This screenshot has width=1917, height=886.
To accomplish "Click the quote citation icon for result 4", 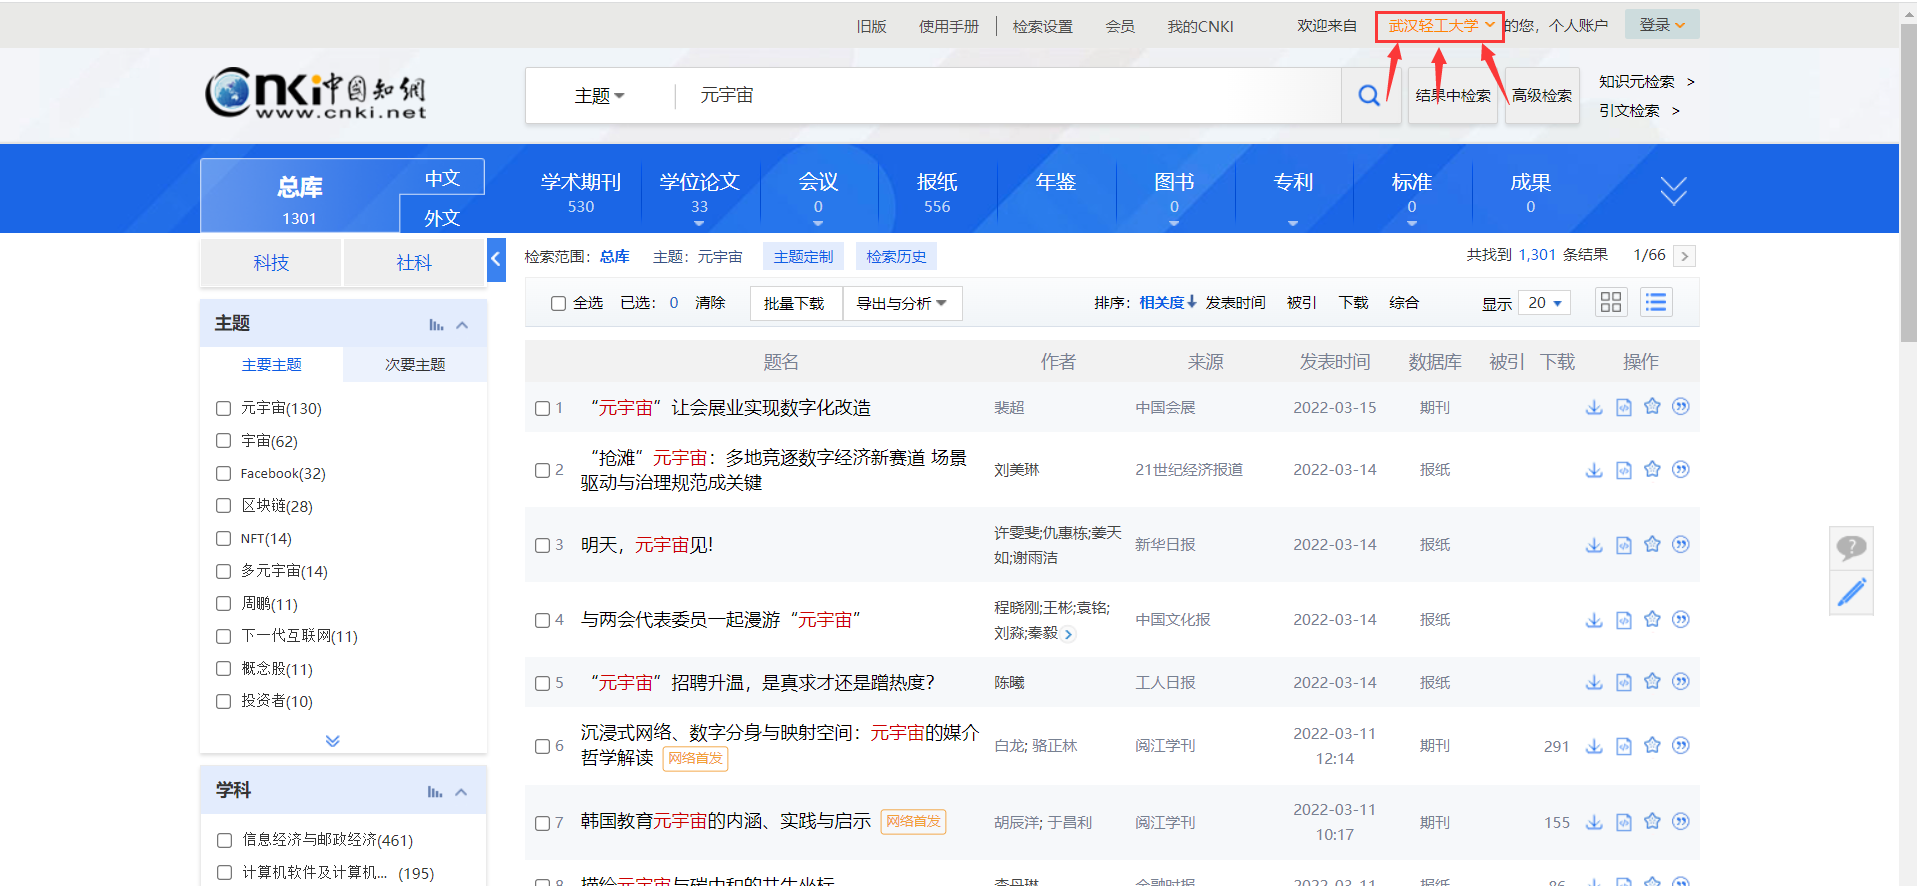I will coord(1681,619).
